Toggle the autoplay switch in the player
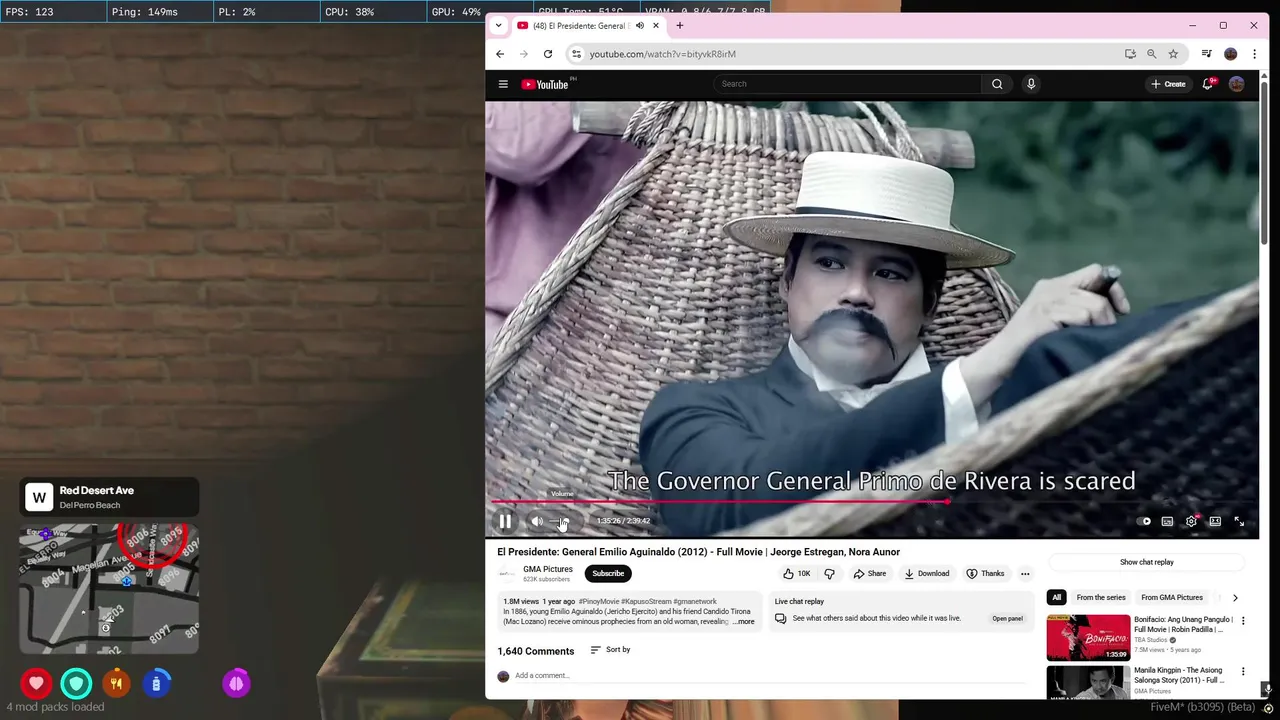Image resolution: width=1280 pixels, height=720 pixels. click(x=1144, y=521)
